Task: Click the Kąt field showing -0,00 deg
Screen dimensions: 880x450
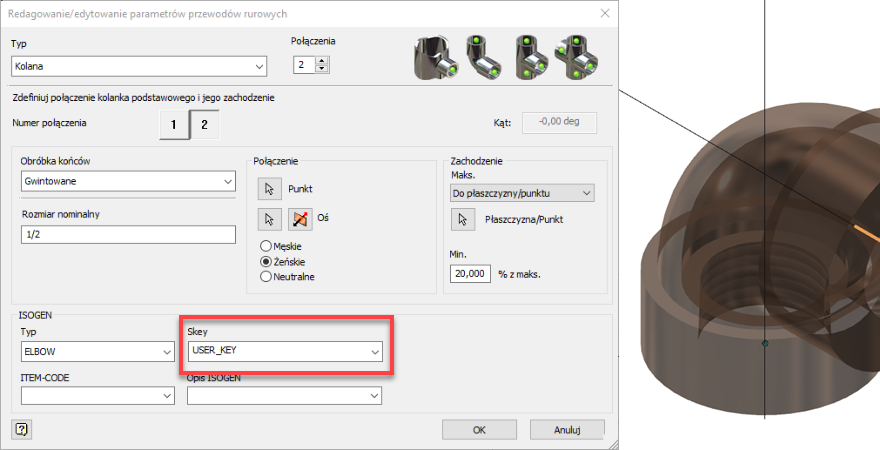Action: [x=560, y=122]
